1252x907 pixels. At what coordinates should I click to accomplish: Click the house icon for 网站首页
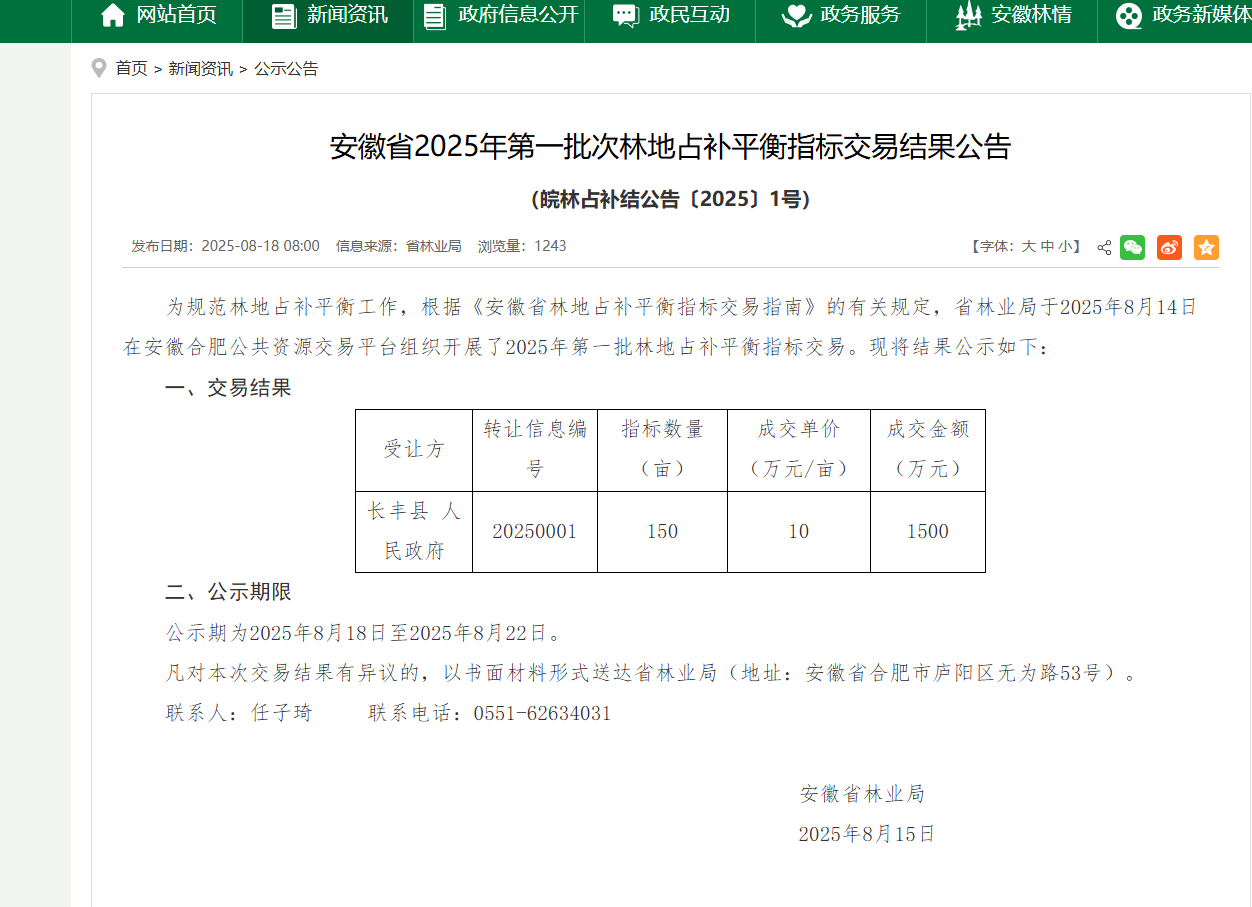click(113, 15)
